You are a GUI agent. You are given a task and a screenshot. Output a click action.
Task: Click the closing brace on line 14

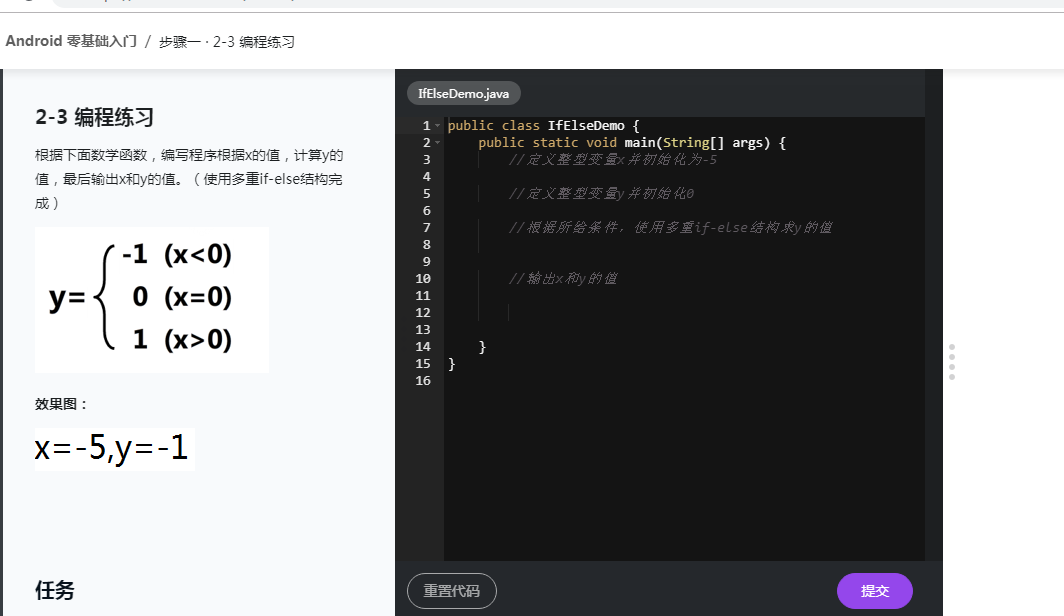pos(482,347)
